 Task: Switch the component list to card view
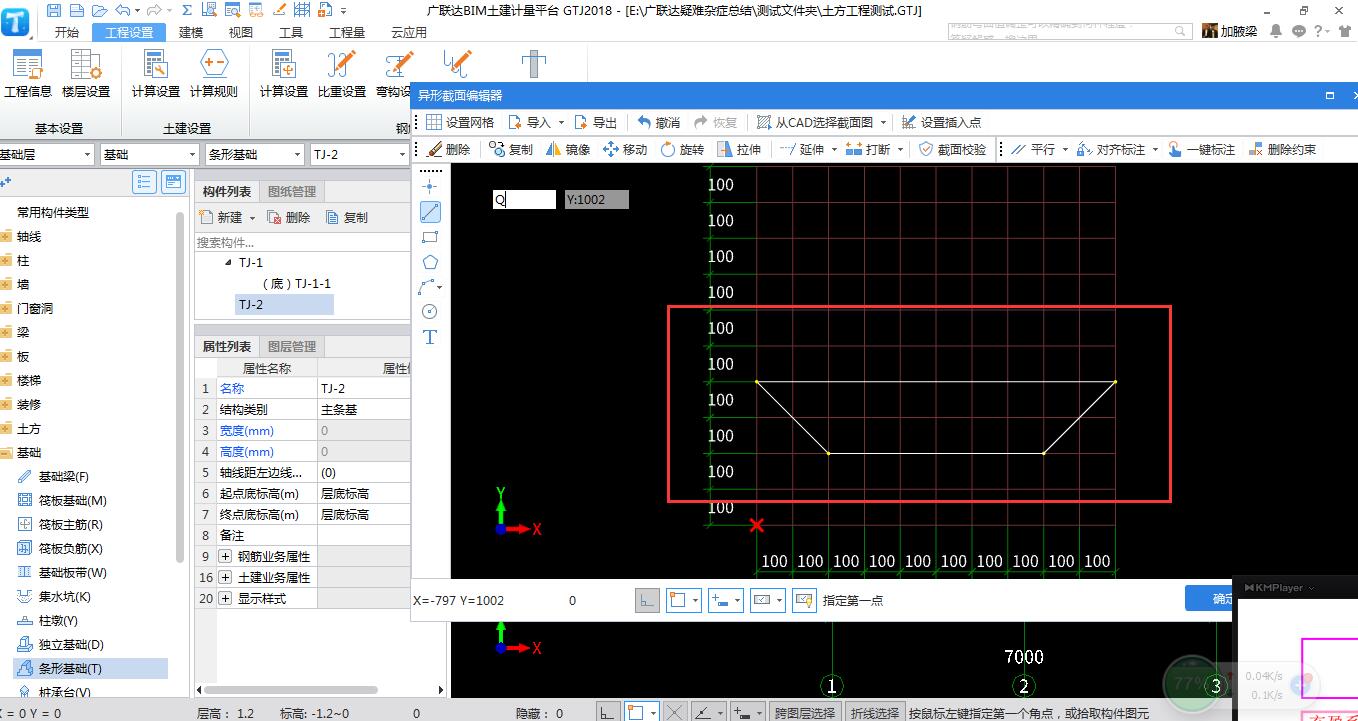click(174, 181)
